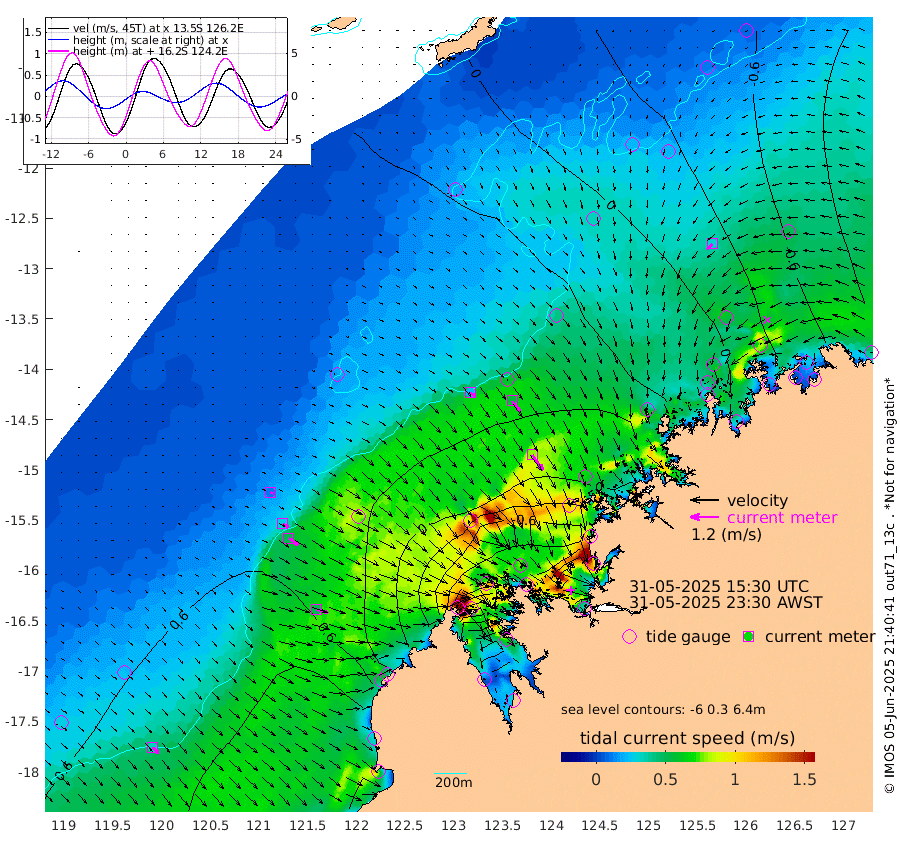Screen dimensions: 900x846
Task: Click the '-0.6' contour label near top right
Action: tap(754, 72)
